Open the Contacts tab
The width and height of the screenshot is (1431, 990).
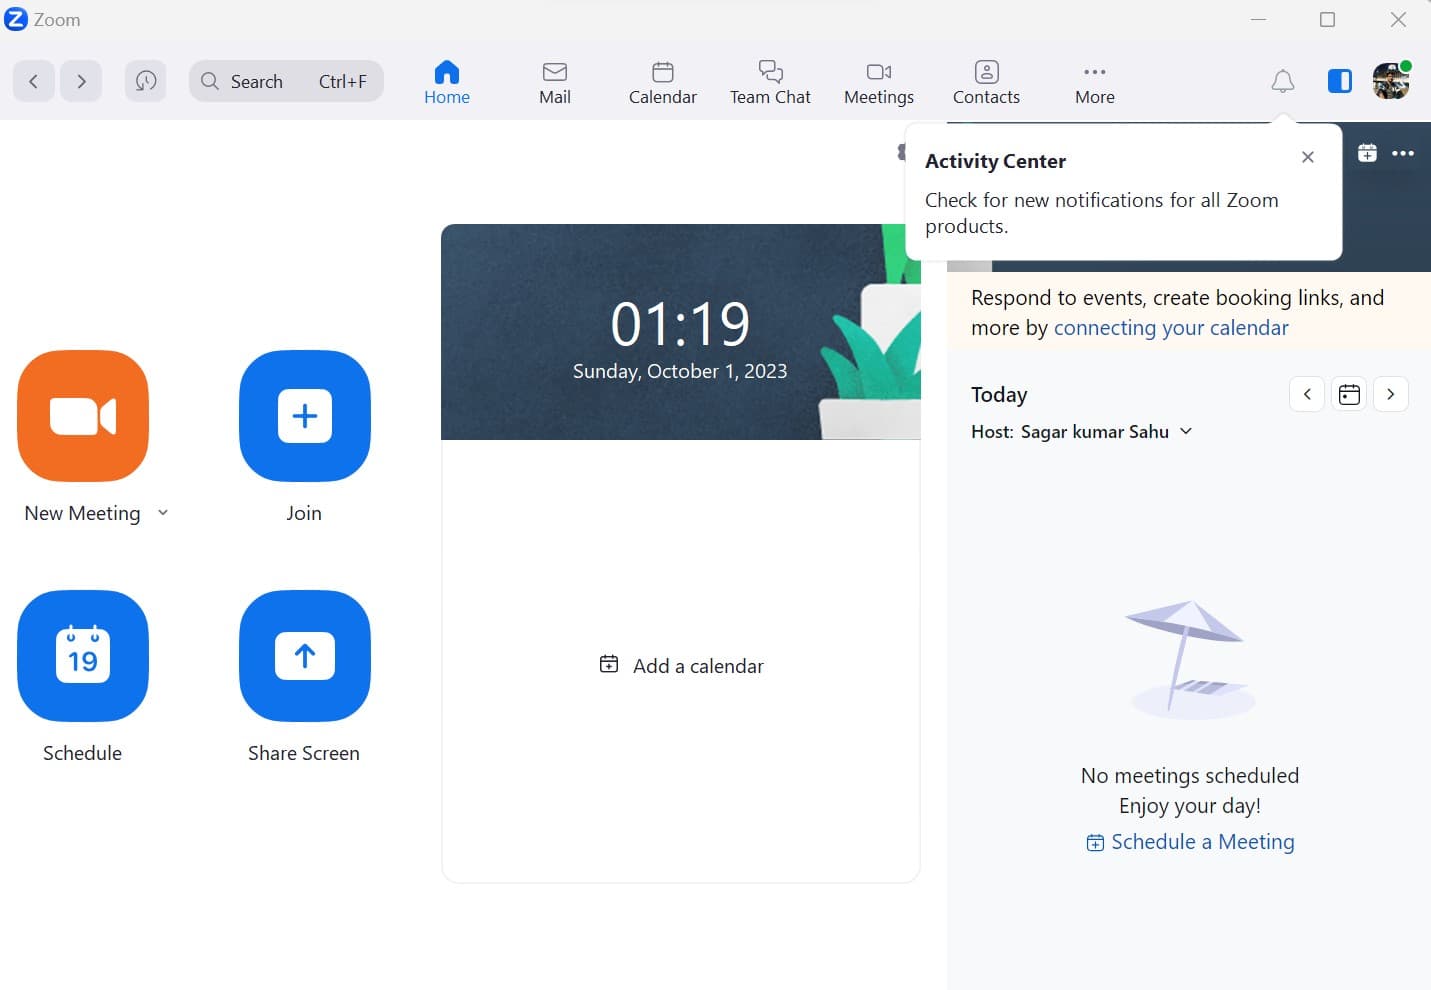(986, 82)
